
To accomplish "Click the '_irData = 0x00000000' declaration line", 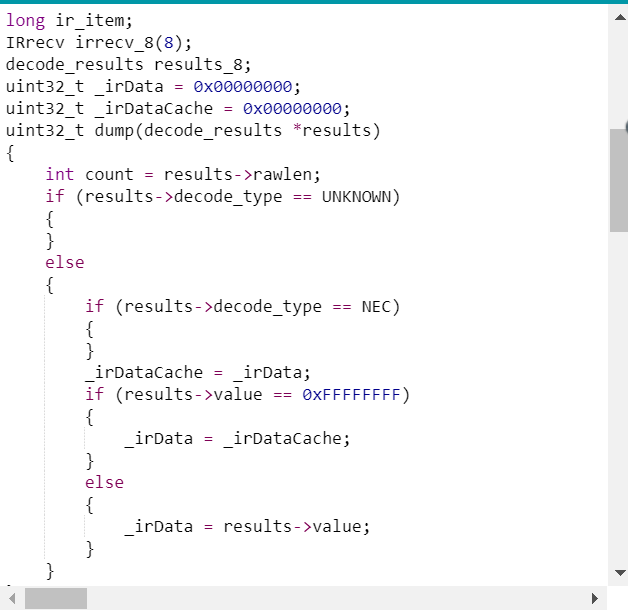I will [x=153, y=87].
